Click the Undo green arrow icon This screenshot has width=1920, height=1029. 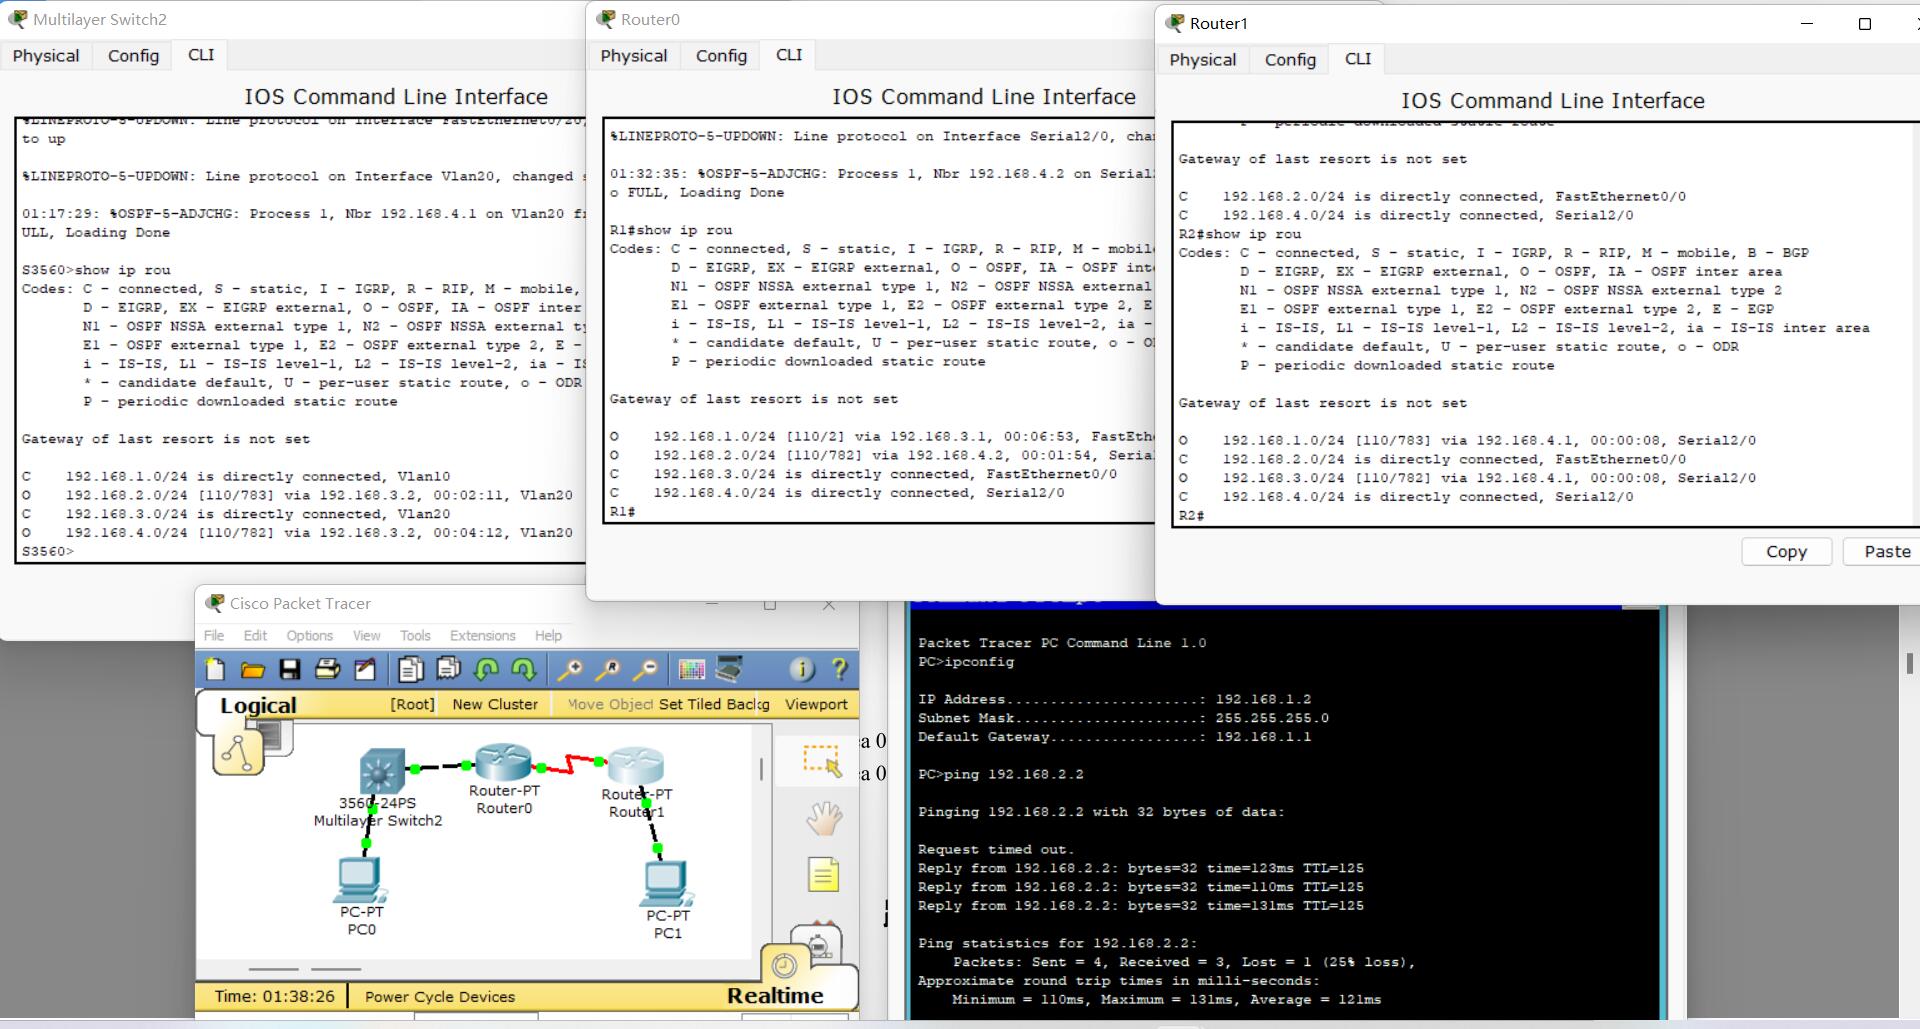click(x=487, y=669)
